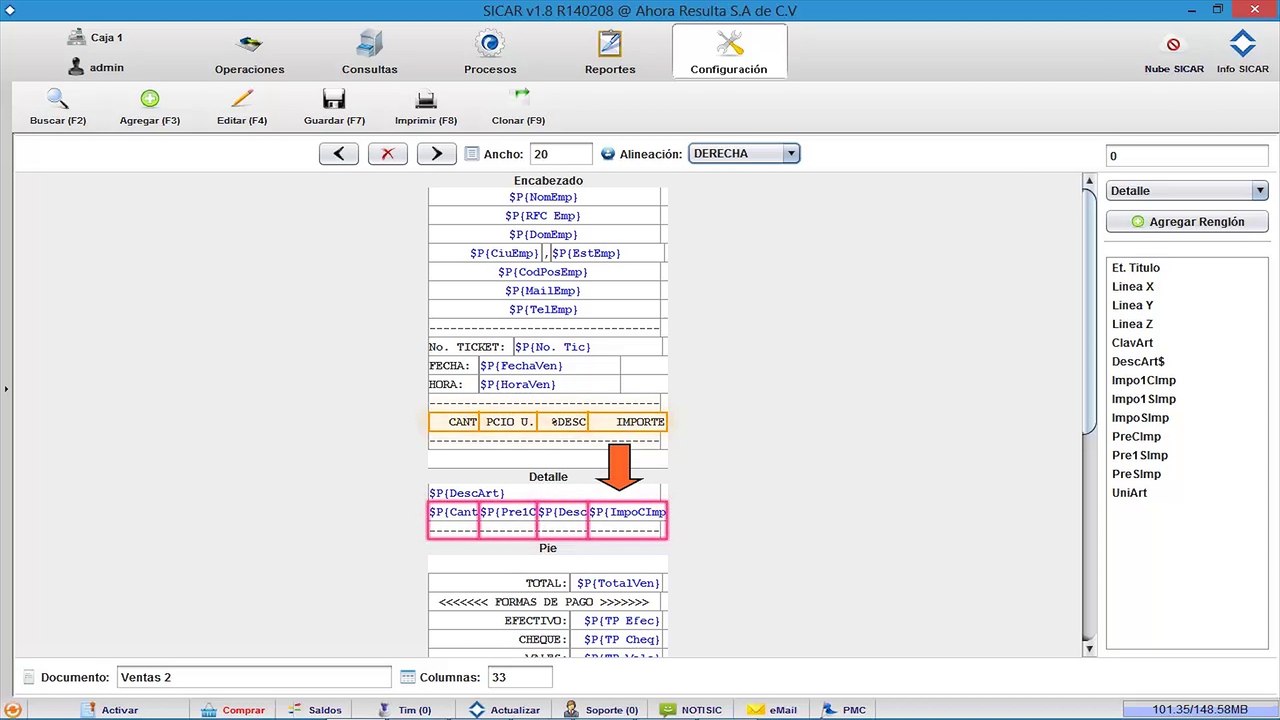Select PreCImp in field list

point(1136,437)
